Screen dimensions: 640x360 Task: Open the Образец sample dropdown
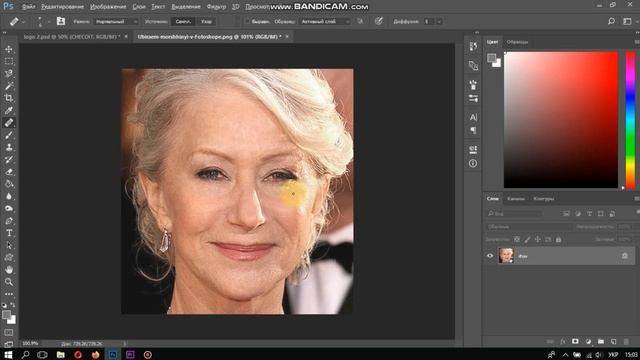point(325,22)
